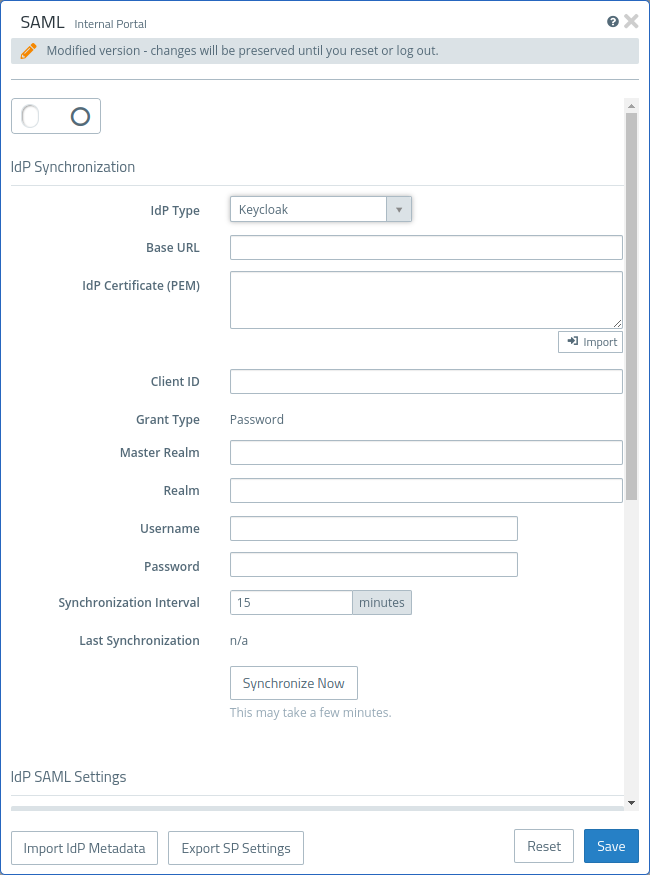Click the Client ID field
Viewport: 650px width, 875px height.
(x=426, y=382)
